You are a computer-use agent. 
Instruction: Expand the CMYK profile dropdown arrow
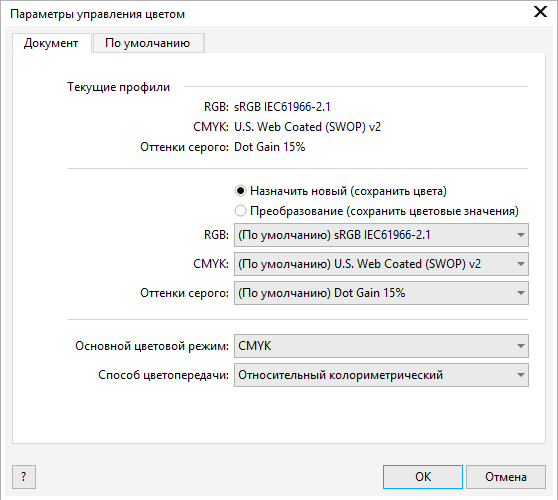click(520, 264)
